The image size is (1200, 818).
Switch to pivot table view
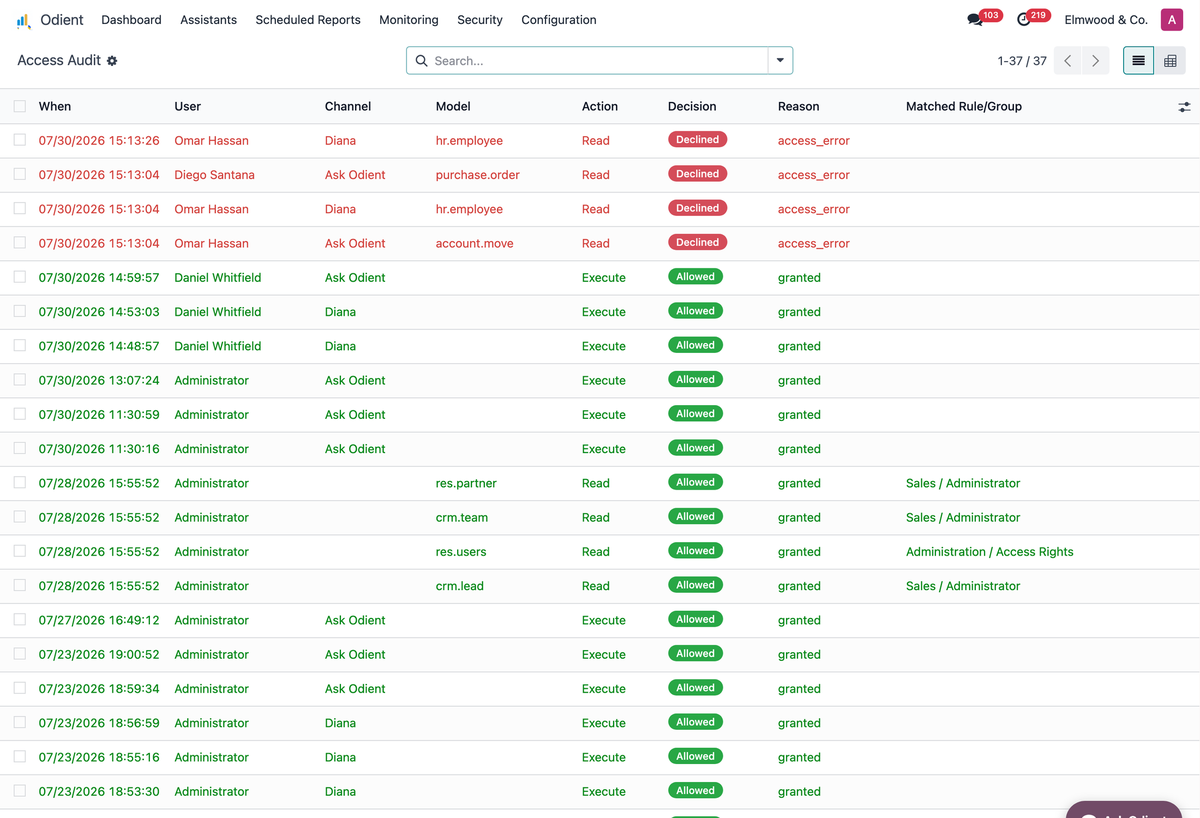1170,61
